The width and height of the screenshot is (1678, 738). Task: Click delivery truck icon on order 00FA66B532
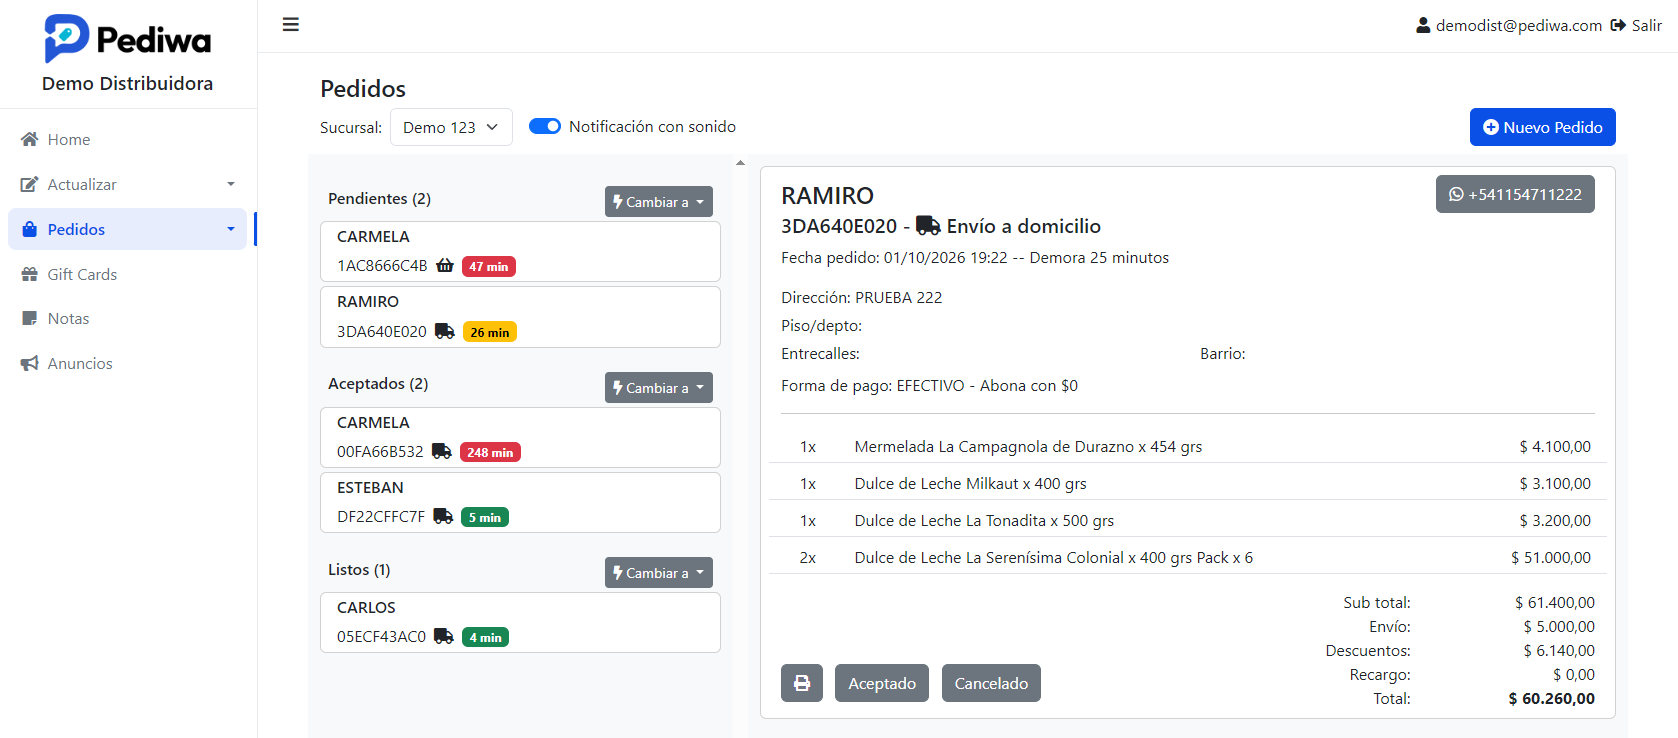(442, 451)
